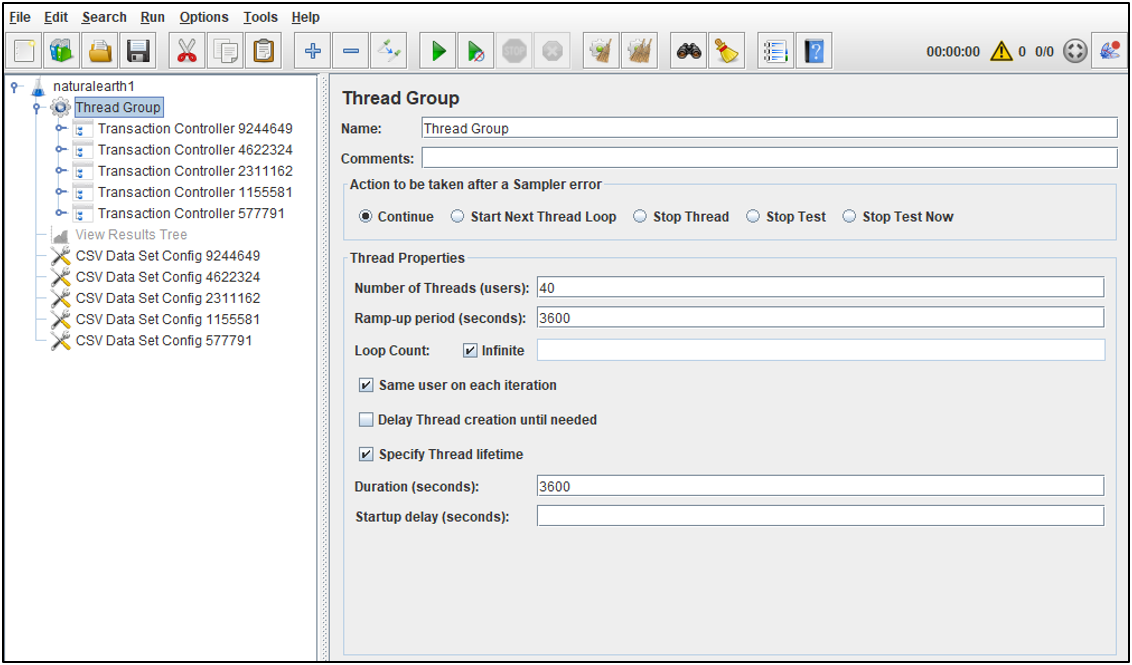Viewport: 1132px width, 665px height.
Task: Collapse the Thread Group tree node
Action: tap(38, 108)
